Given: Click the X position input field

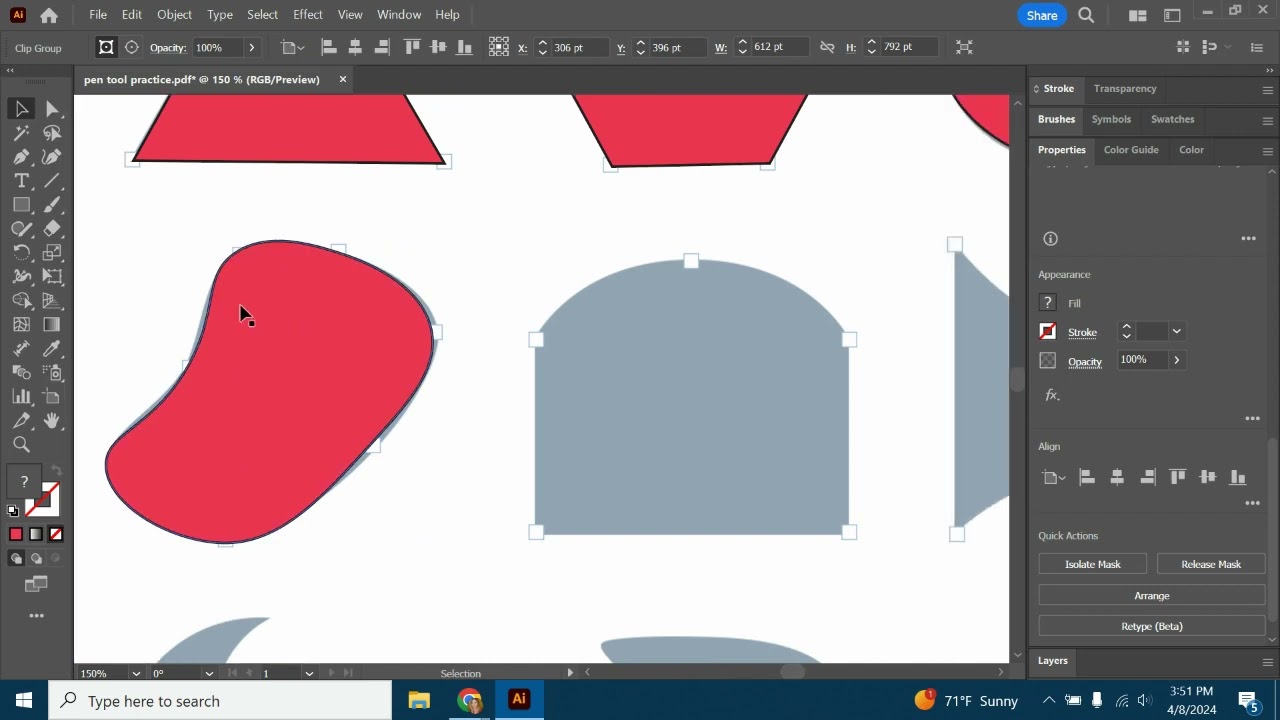Looking at the screenshot, I should coord(579,47).
